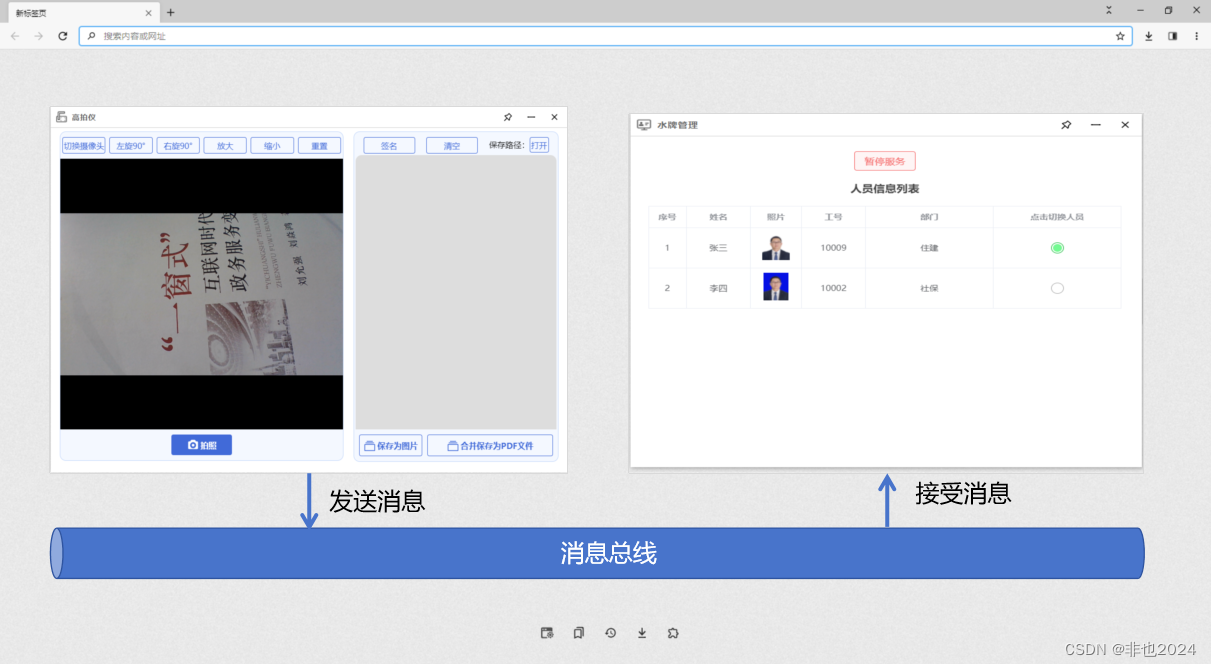Click the 工号 column header
The image size is (1212, 666).
click(x=833, y=217)
